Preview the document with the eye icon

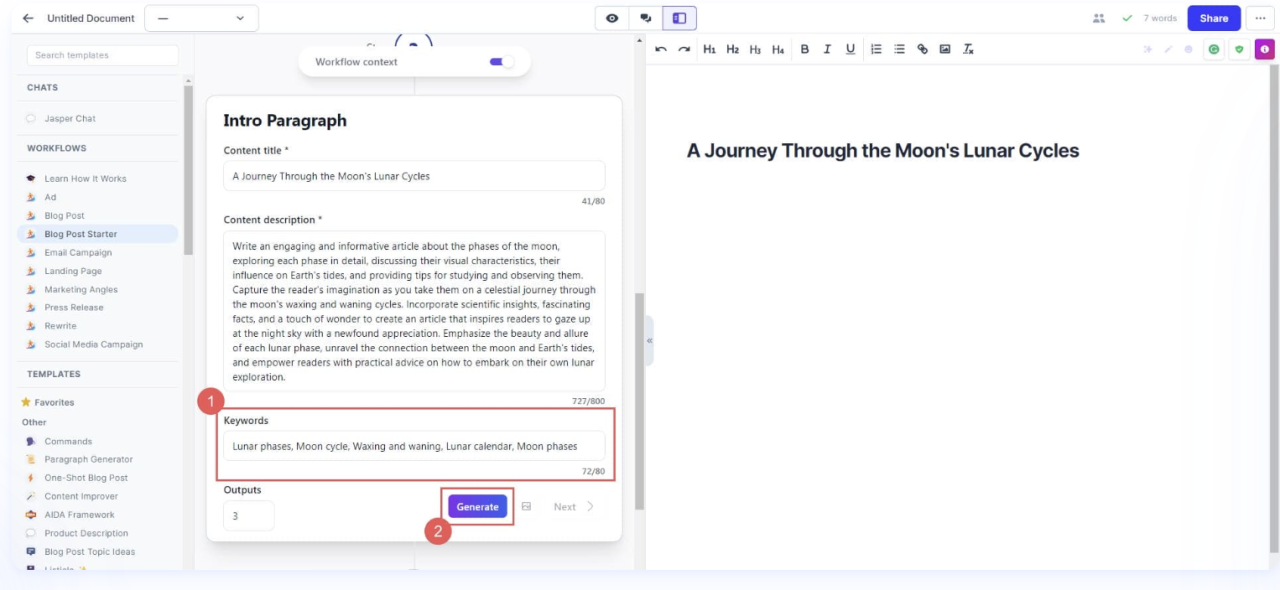click(x=611, y=17)
